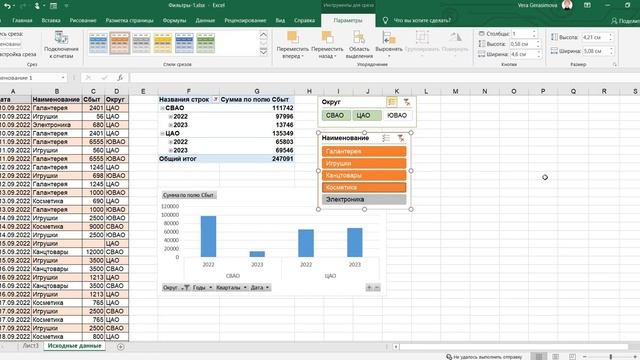This screenshot has height=360, width=640.
Task: Click the Share (Поделиться) person icon
Action: pos(614,21)
